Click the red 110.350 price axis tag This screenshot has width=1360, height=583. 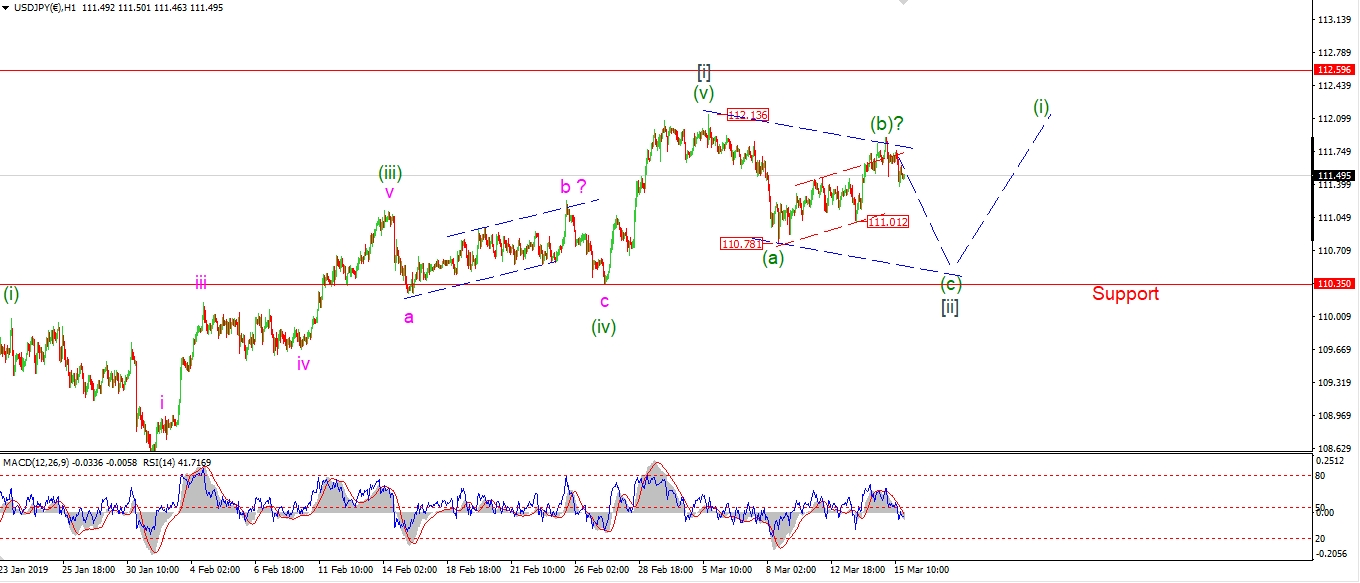[x=1335, y=284]
